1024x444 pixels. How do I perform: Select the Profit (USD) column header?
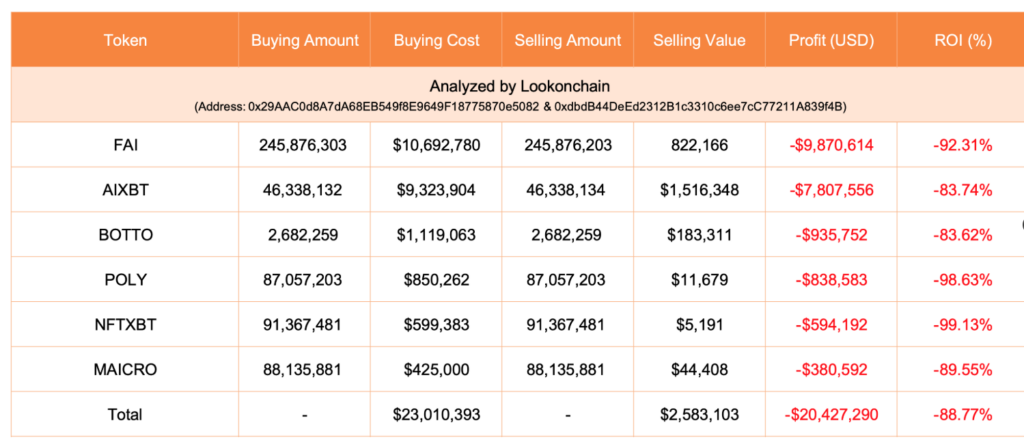click(830, 41)
